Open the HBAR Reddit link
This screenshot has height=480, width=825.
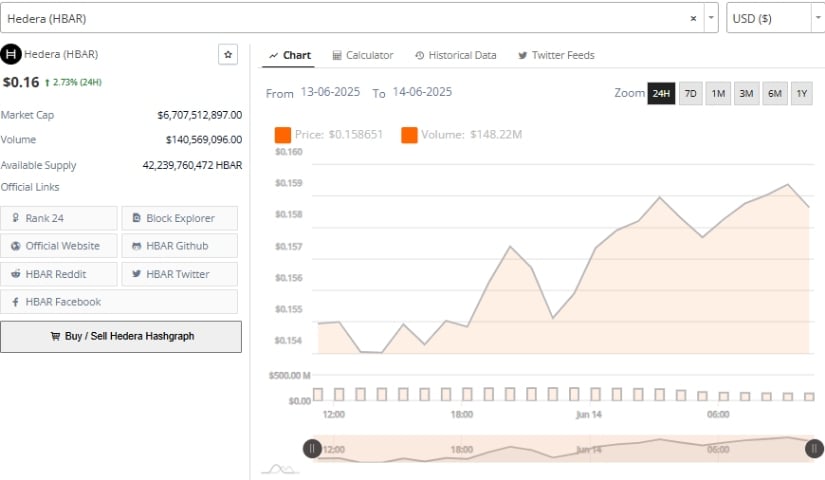pyautogui.click(x=59, y=274)
